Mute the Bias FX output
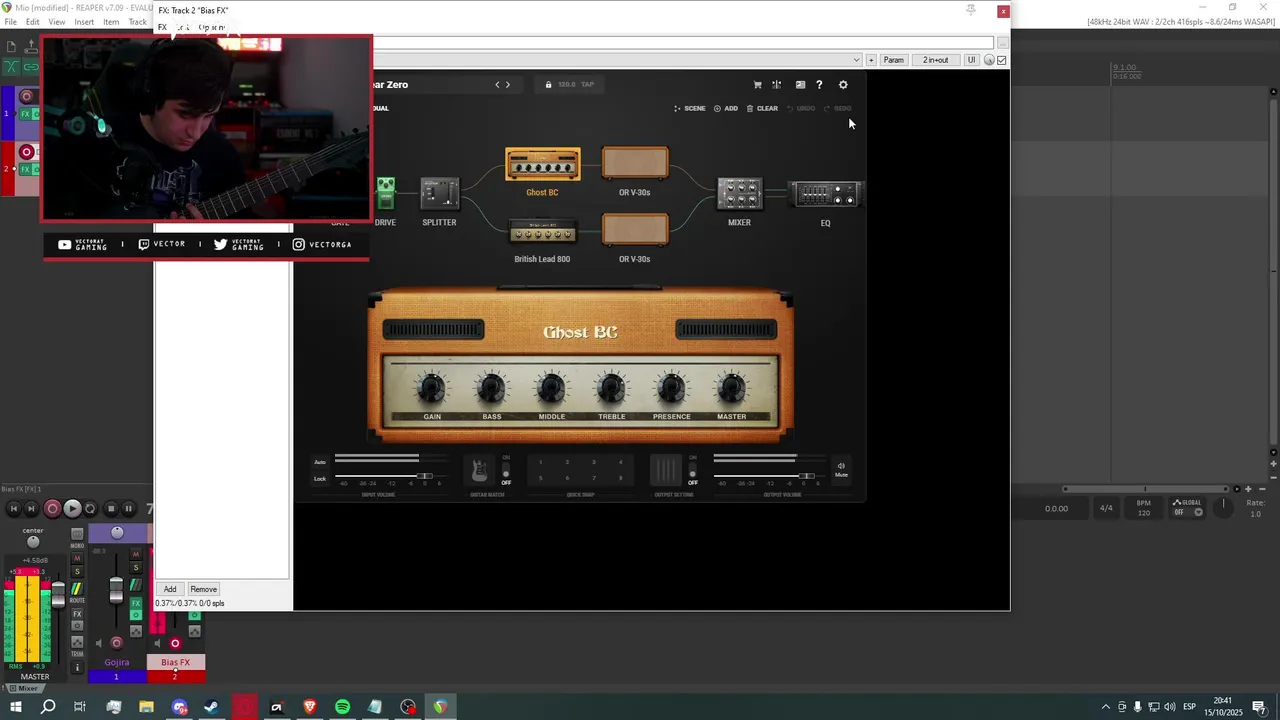 (x=841, y=469)
